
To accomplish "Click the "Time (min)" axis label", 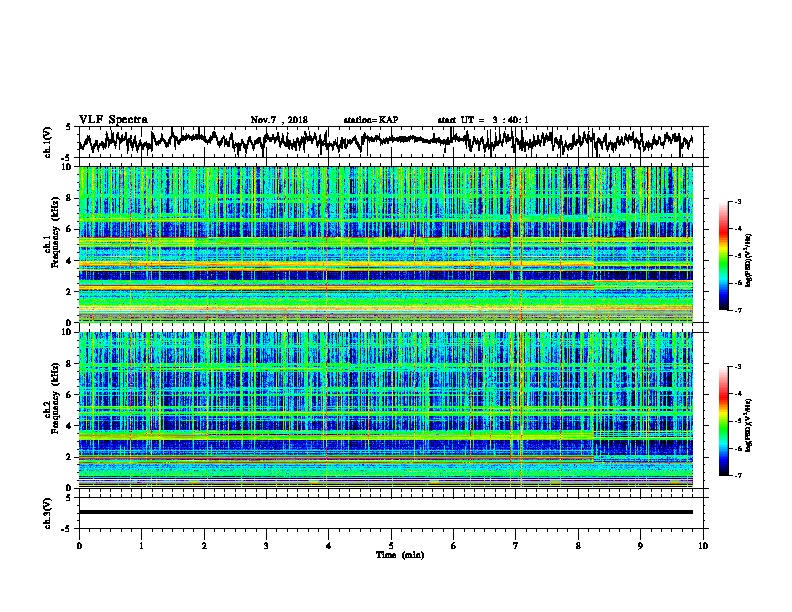I will (x=400, y=555).
